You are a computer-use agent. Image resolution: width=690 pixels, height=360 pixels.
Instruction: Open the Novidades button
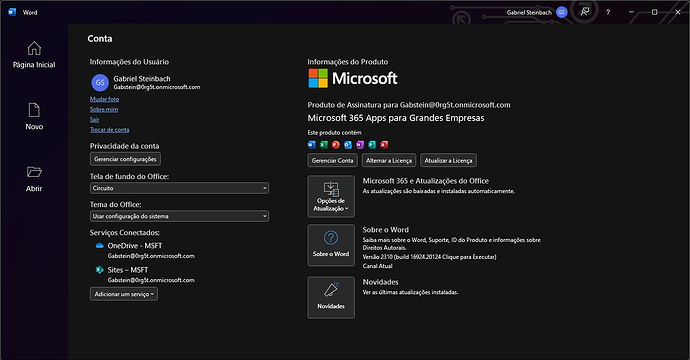(x=331, y=298)
